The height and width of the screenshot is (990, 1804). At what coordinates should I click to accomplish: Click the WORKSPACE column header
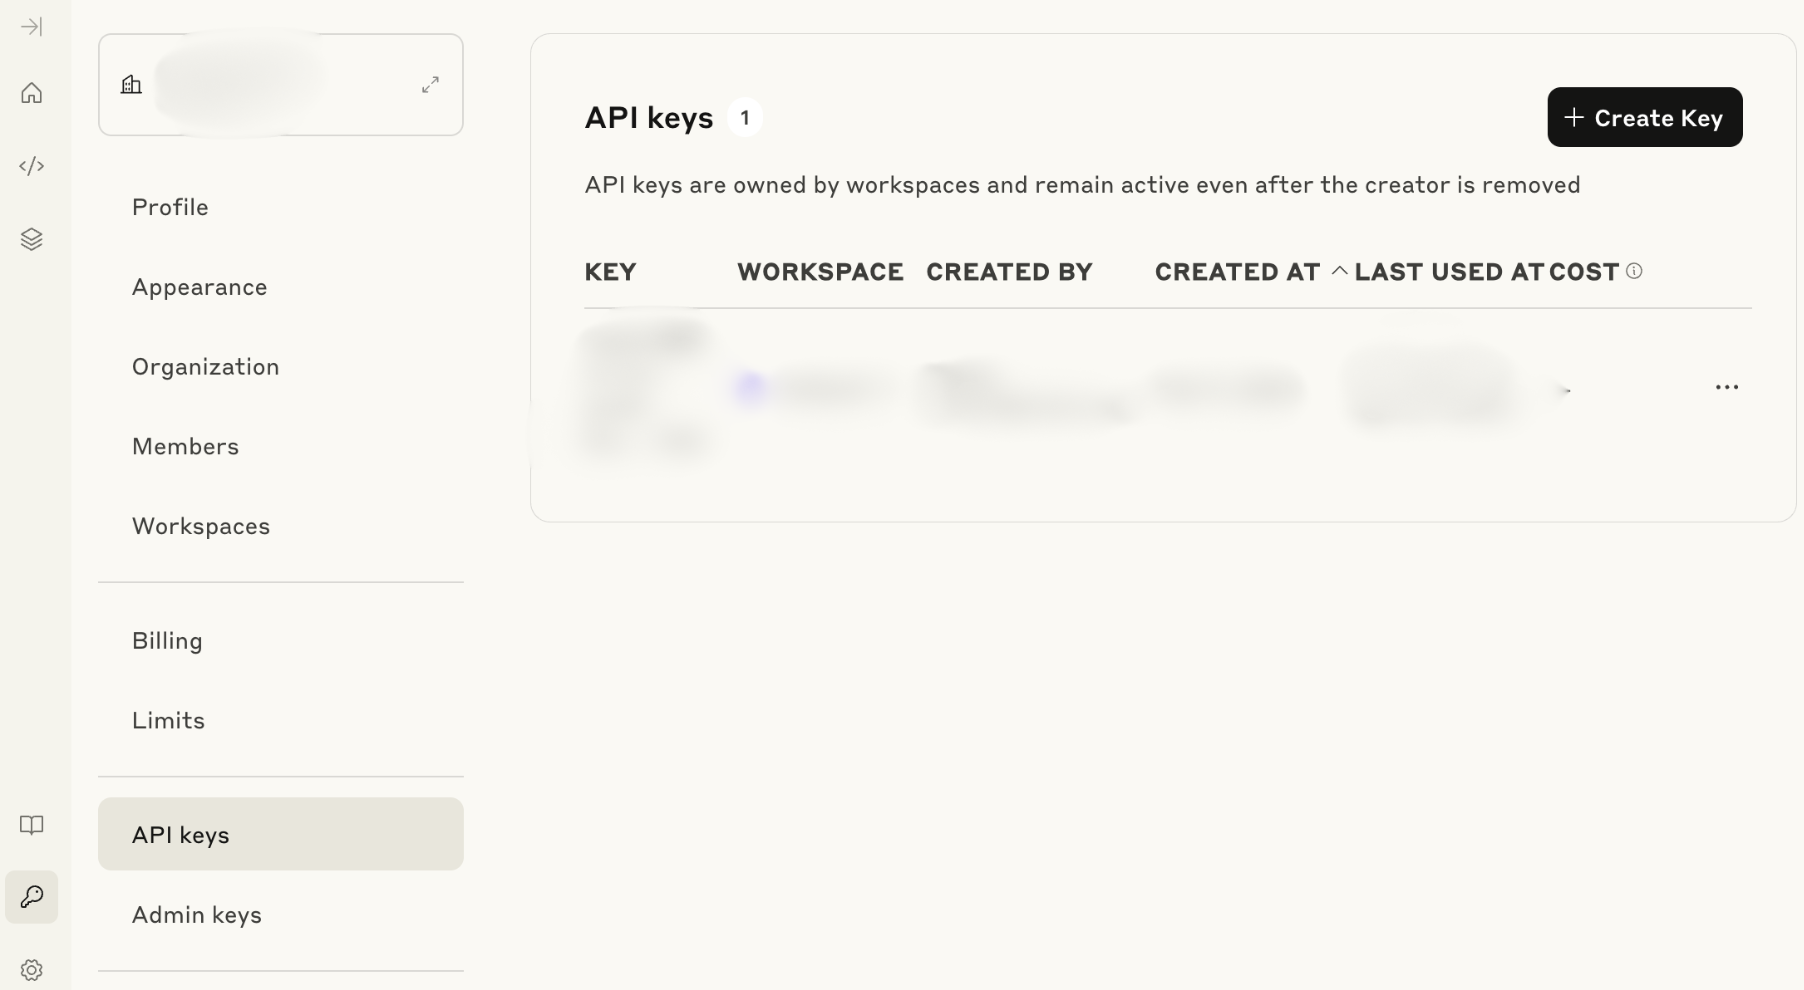click(x=820, y=272)
